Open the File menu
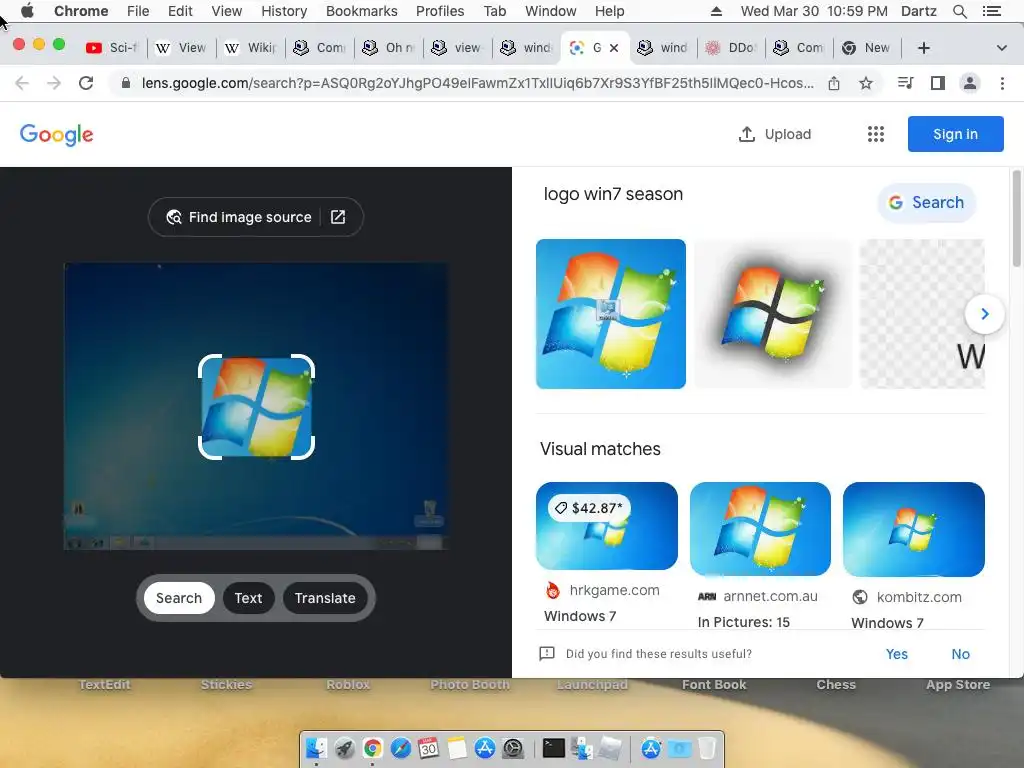The width and height of the screenshot is (1024, 768). [138, 11]
